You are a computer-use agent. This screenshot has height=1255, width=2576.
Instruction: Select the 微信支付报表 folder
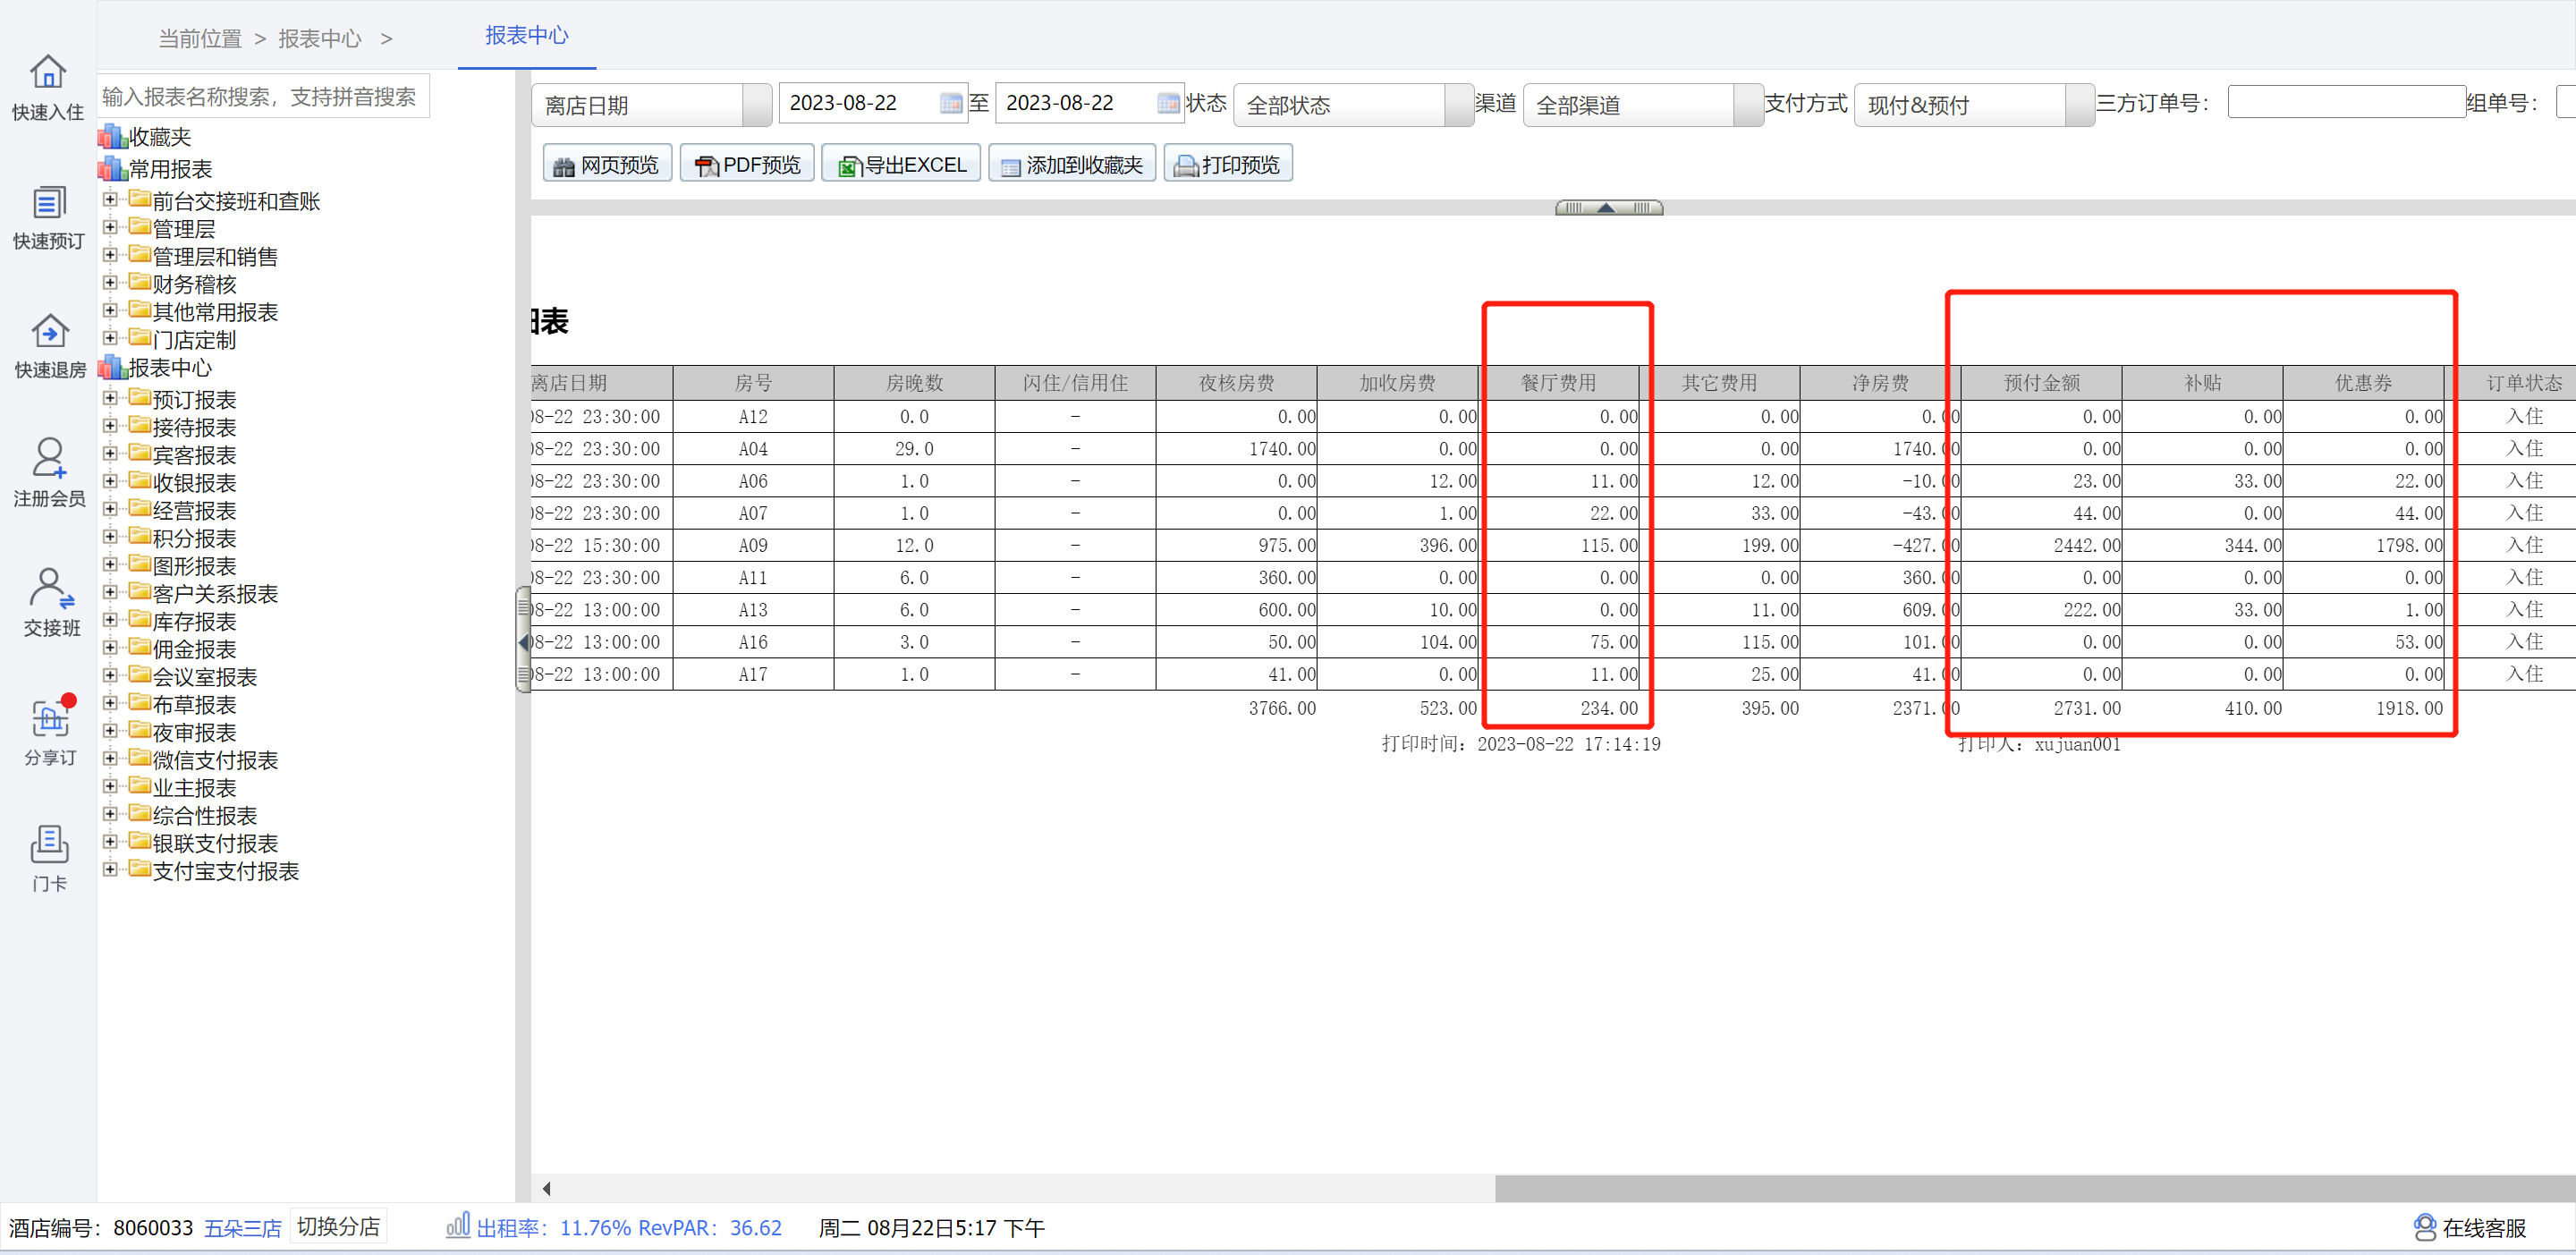point(215,760)
